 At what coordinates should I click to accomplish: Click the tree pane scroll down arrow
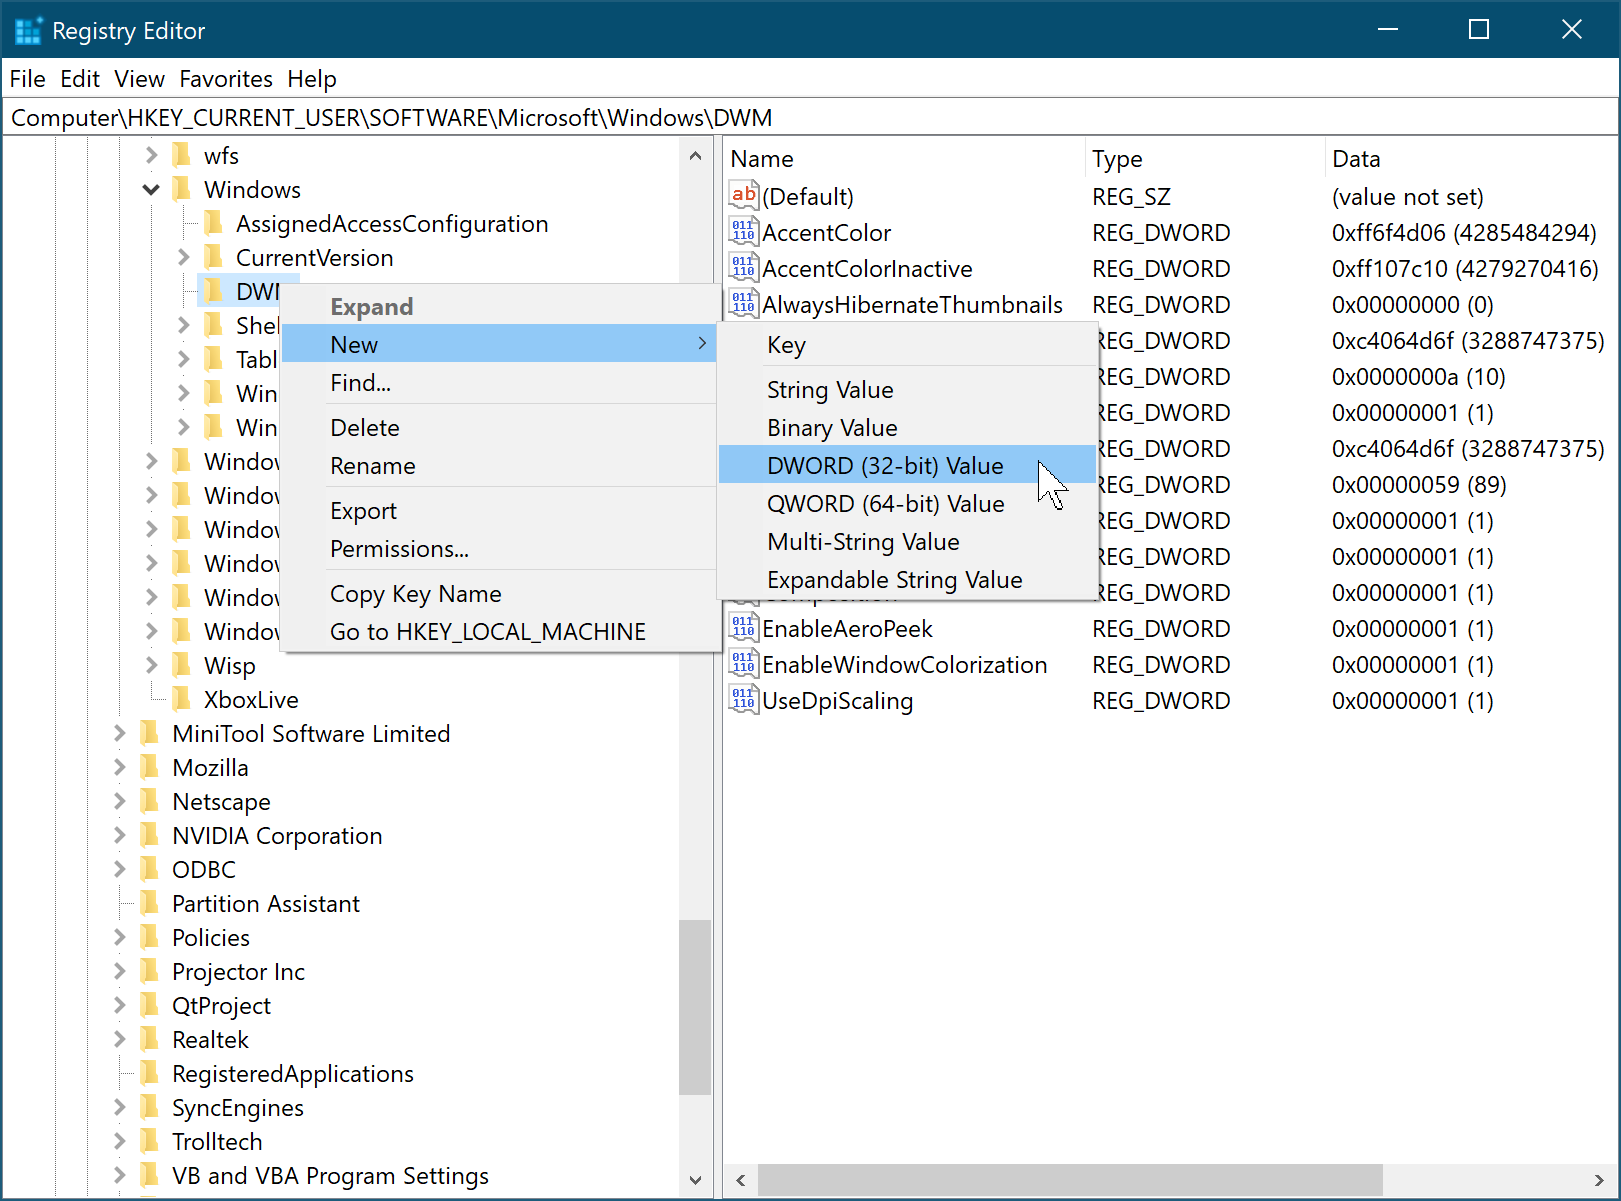coord(695,1180)
